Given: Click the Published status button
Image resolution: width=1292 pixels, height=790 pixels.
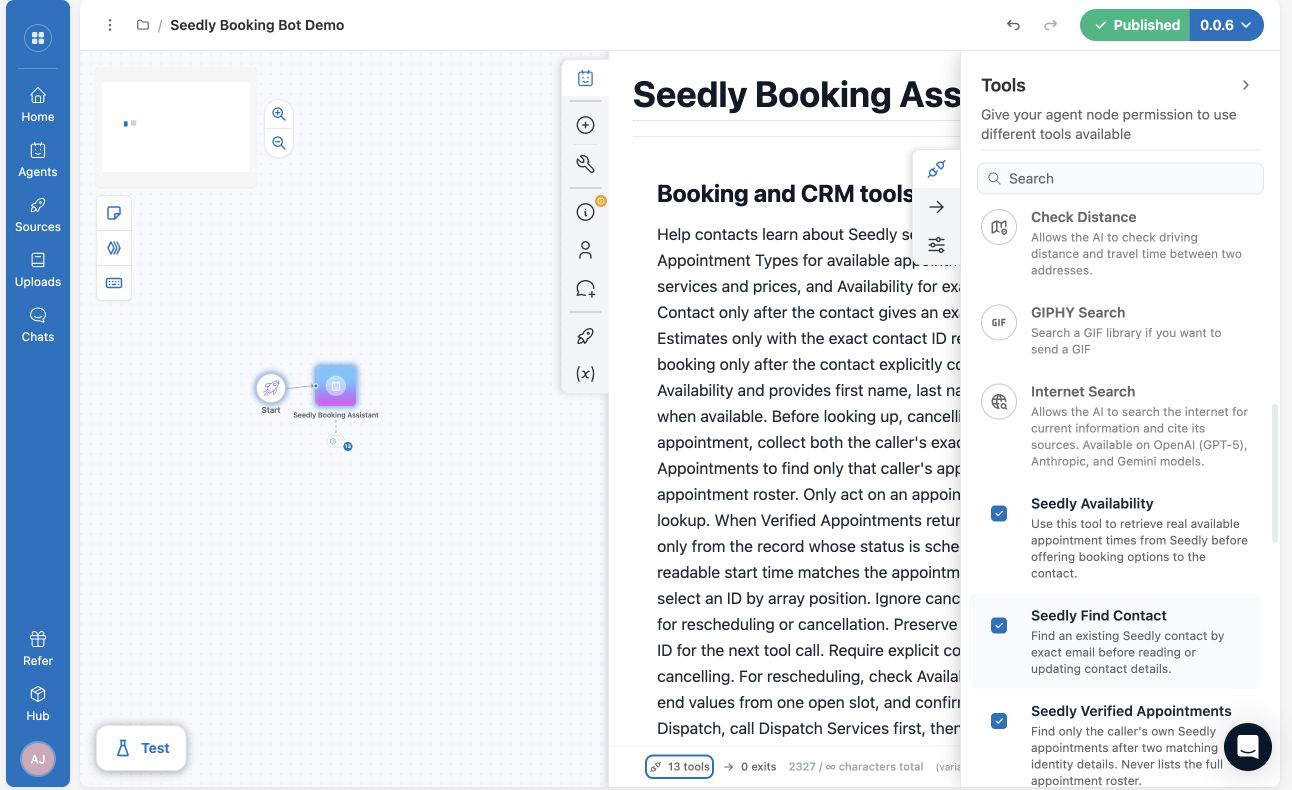Looking at the screenshot, I should click(1135, 25).
